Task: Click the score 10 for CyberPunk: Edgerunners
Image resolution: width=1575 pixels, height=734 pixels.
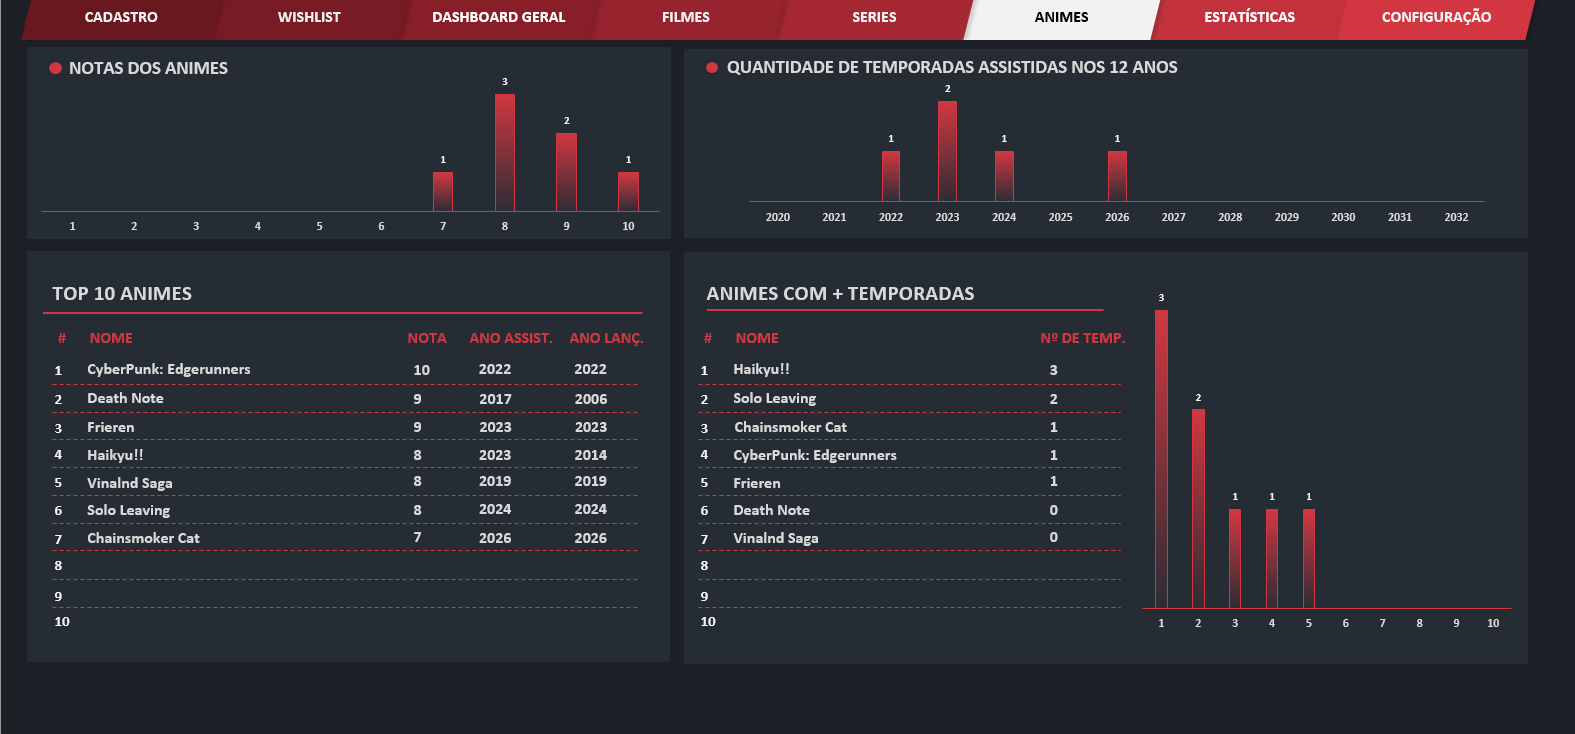Action: [x=422, y=370]
